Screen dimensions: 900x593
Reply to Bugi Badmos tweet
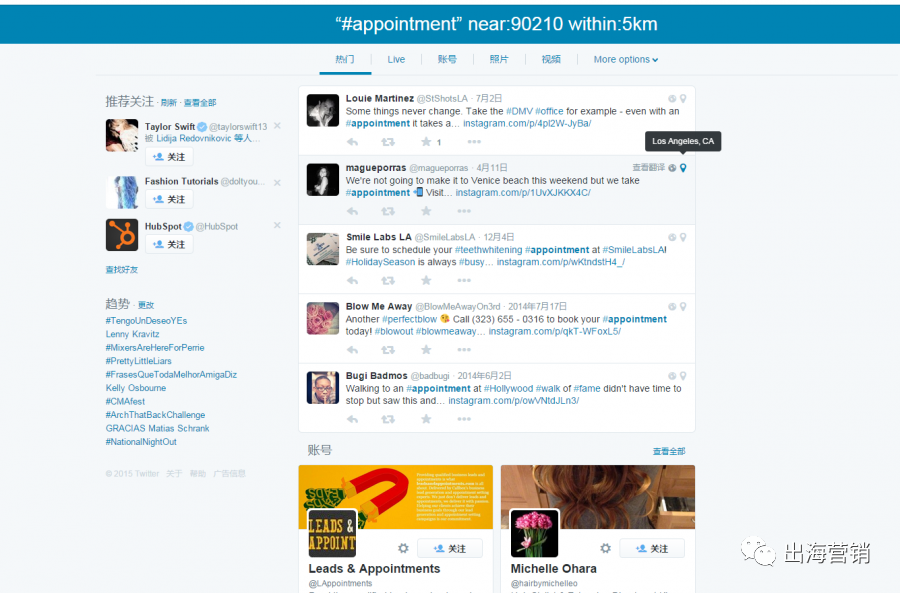(x=352, y=419)
